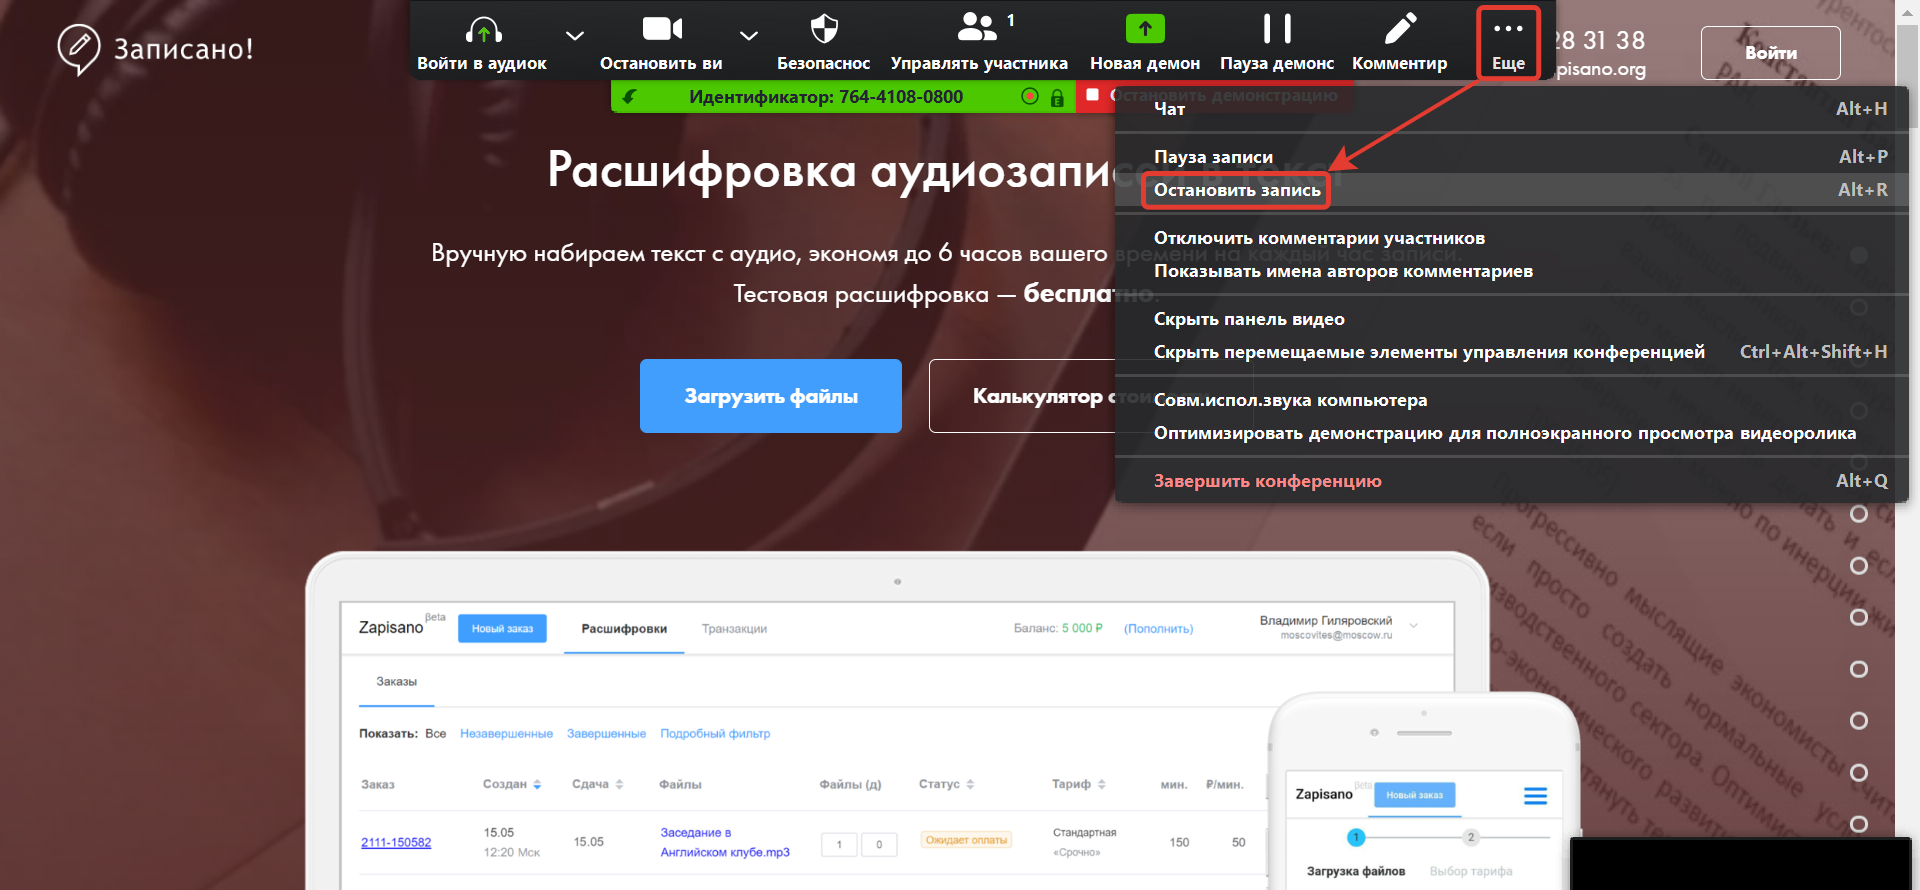
Task: Open the Транзакции tab in dashboard preview
Action: pos(734,629)
